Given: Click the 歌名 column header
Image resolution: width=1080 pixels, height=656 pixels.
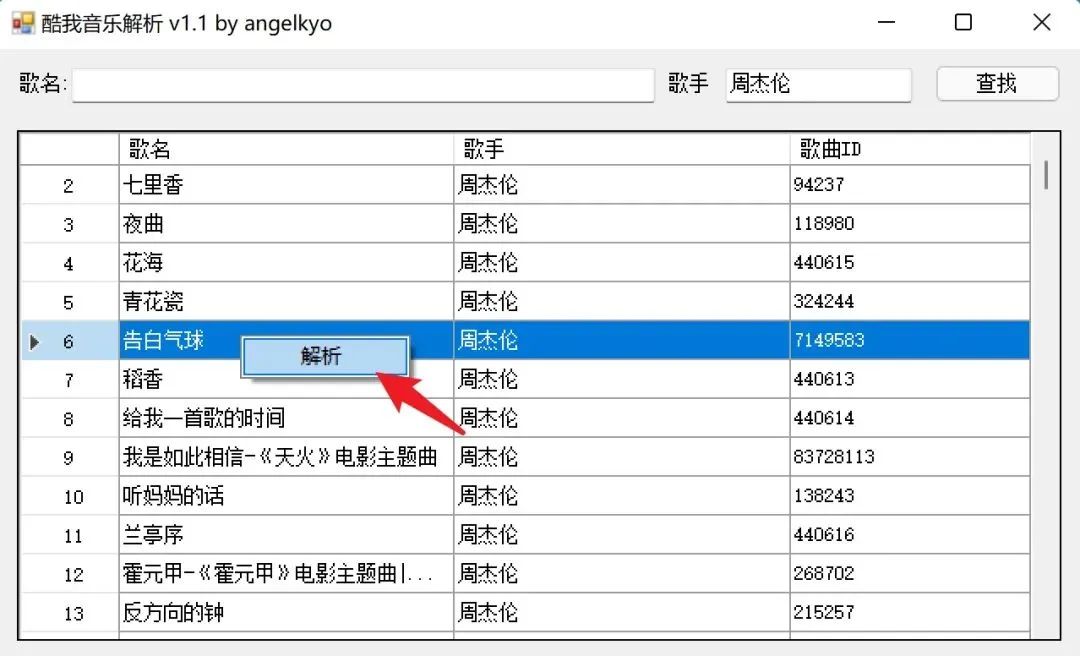Looking at the screenshot, I should (286, 149).
